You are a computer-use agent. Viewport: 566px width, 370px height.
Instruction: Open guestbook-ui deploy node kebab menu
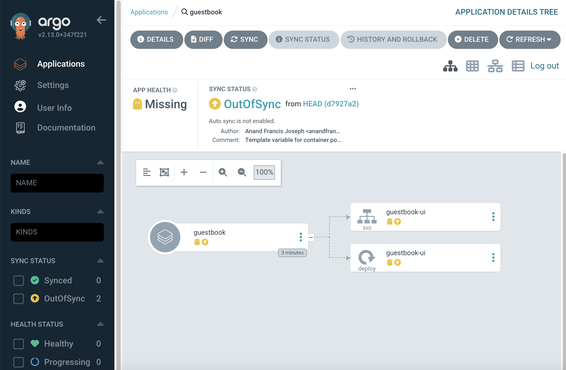(493, 258)
